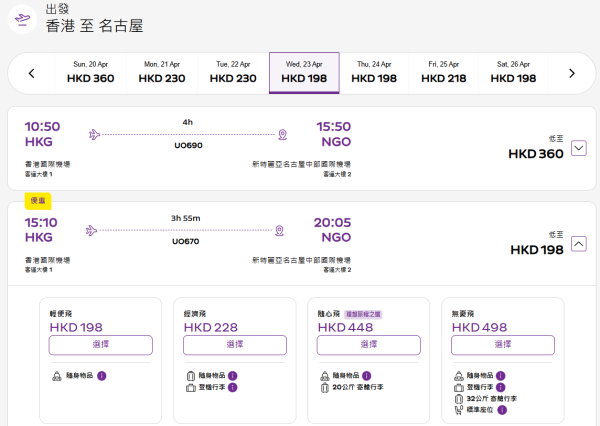This screenshot has height=426, width=600.
Task: Click the 隨身物品 bag icon in HKD 228 card
Action: coord(191,376)
